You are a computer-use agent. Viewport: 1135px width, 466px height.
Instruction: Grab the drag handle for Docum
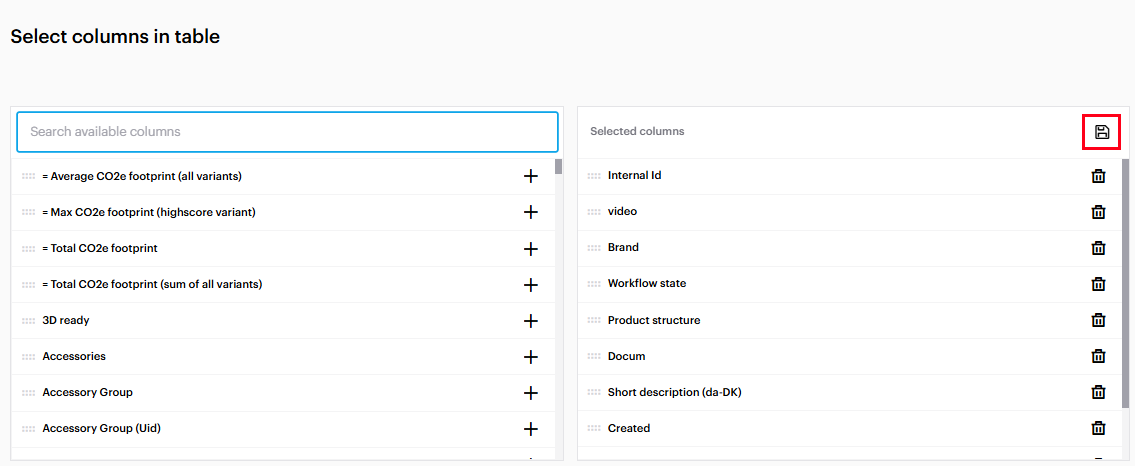pyautogui.click(x=594, y=357)
